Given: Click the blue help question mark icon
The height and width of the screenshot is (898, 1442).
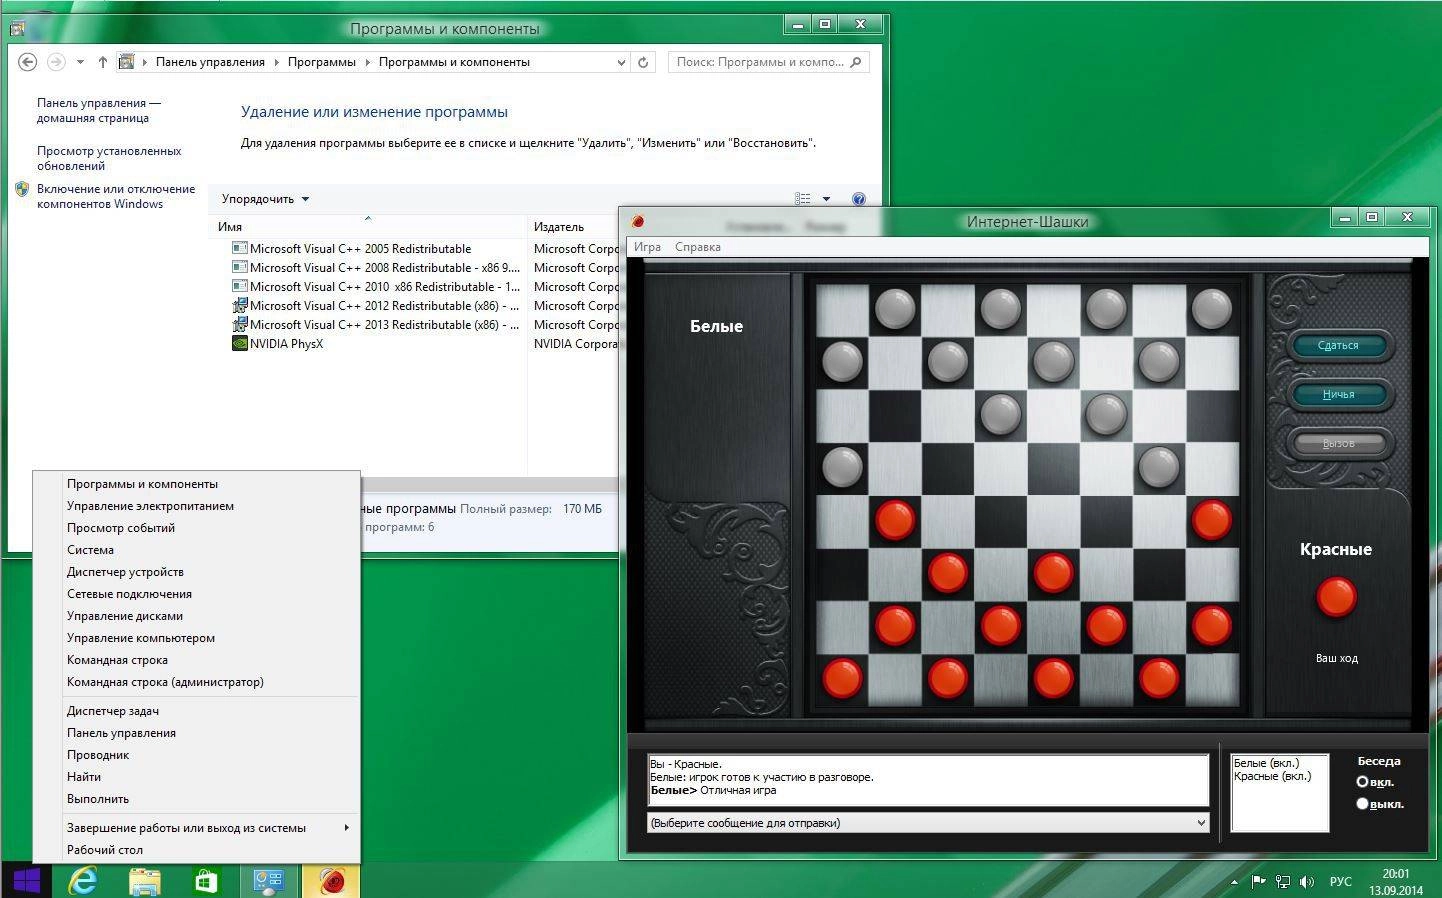Looking at the screenshot, I should (858, 199).
